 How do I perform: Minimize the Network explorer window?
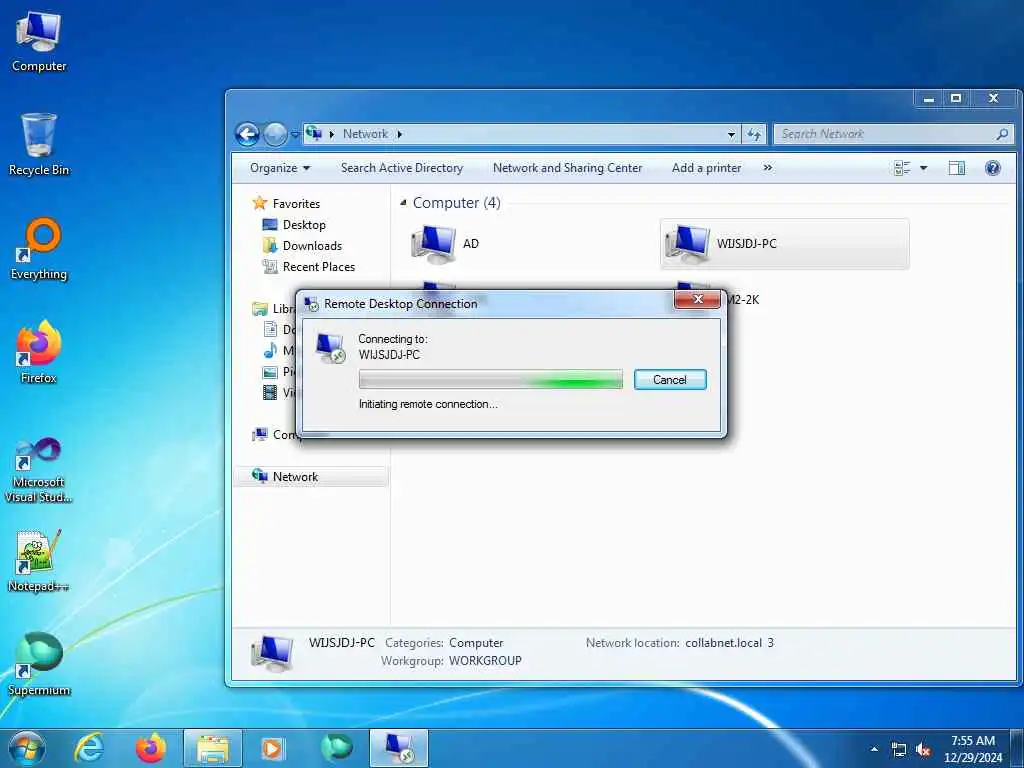pos(929,98)
